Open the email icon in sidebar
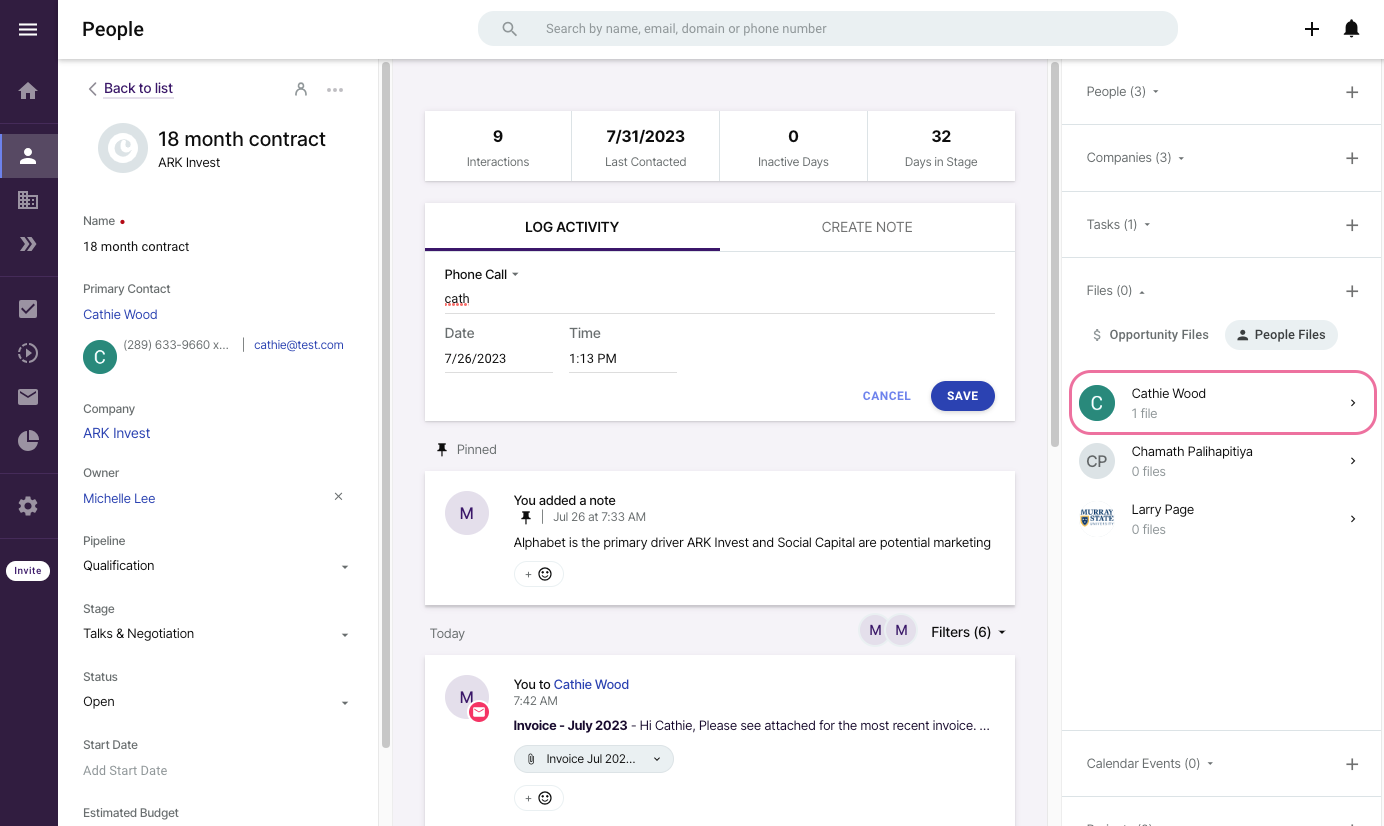 coord(28,397)
